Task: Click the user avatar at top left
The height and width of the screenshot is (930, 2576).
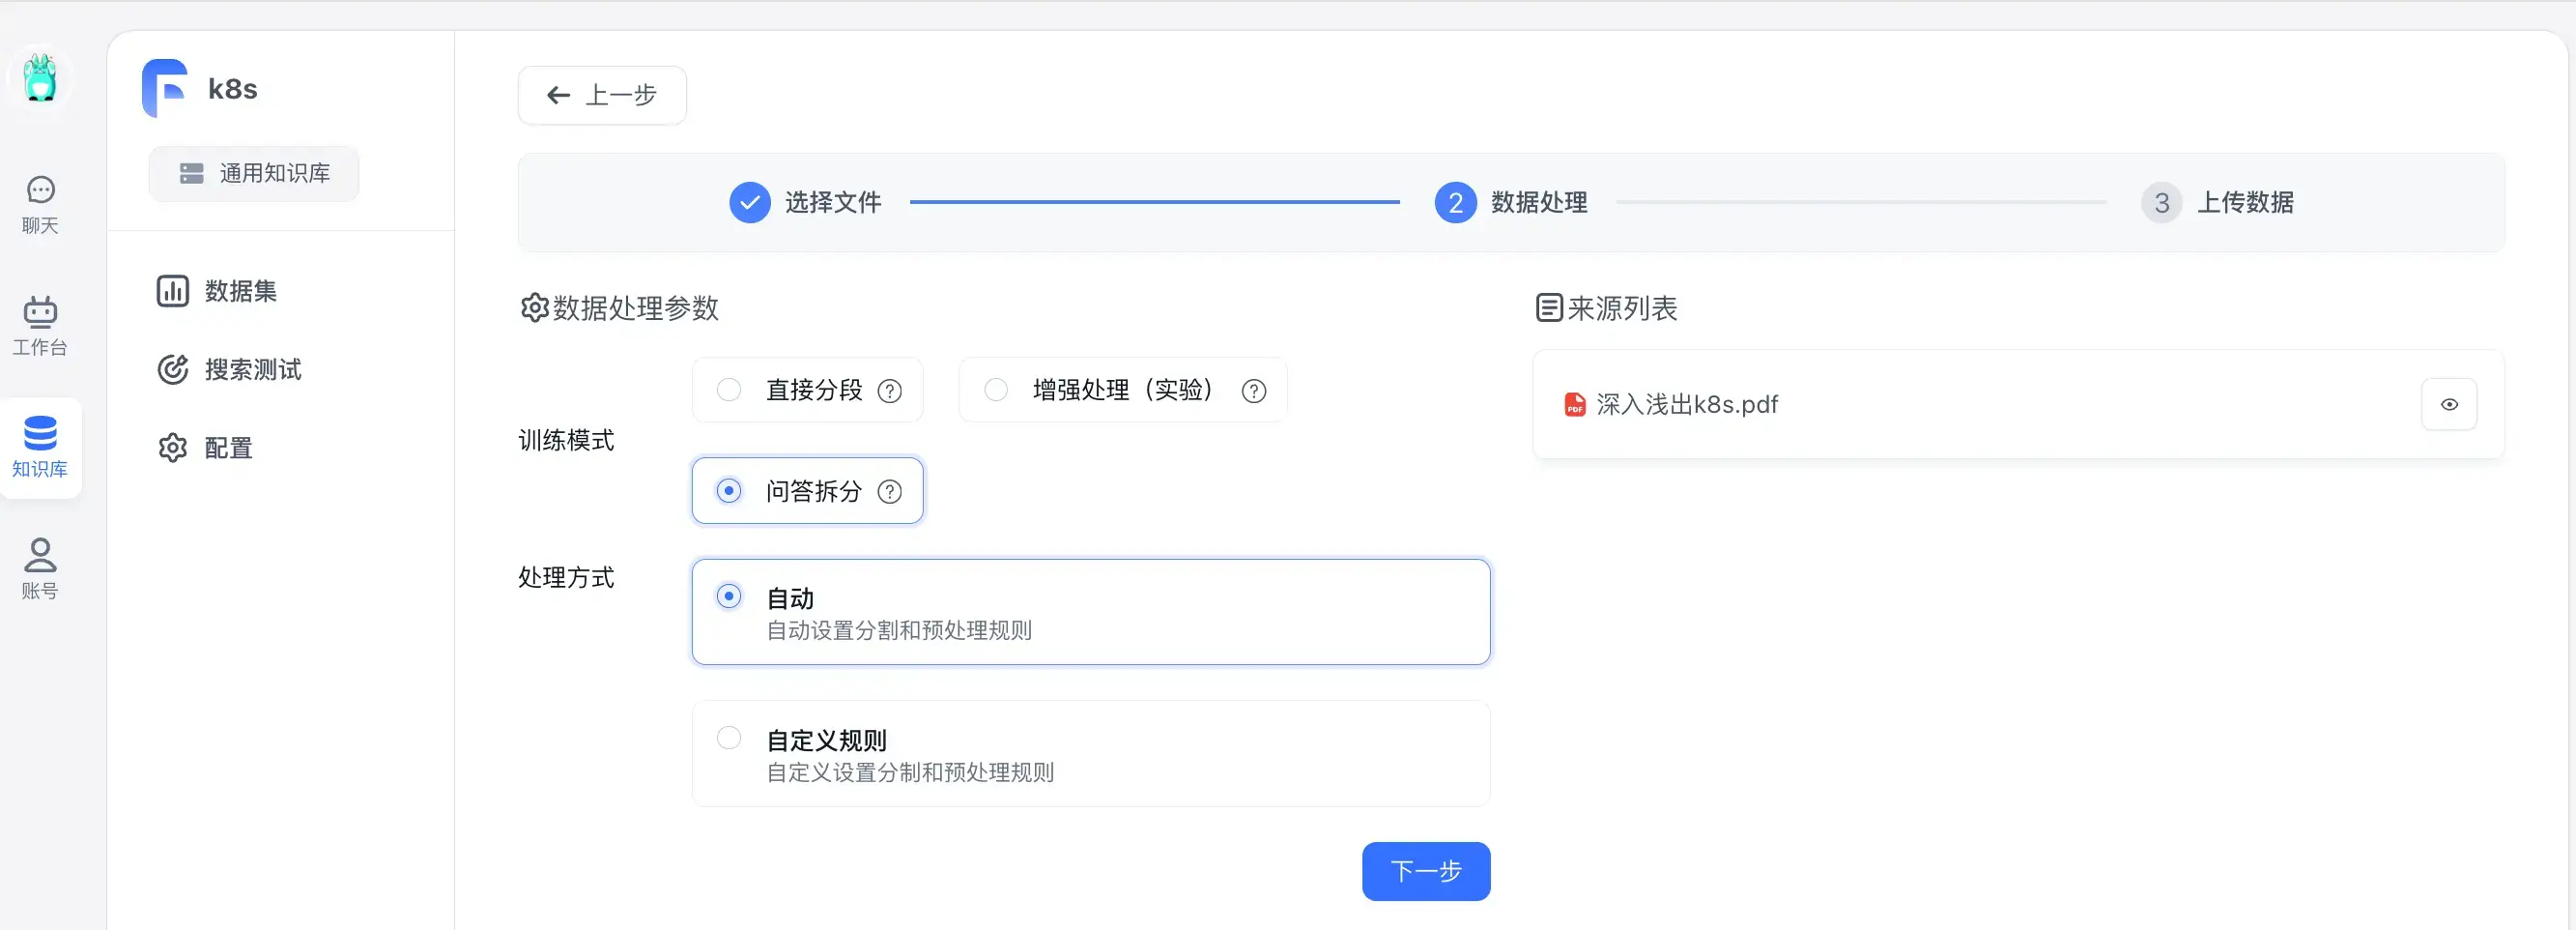Action: click(40, 78)
